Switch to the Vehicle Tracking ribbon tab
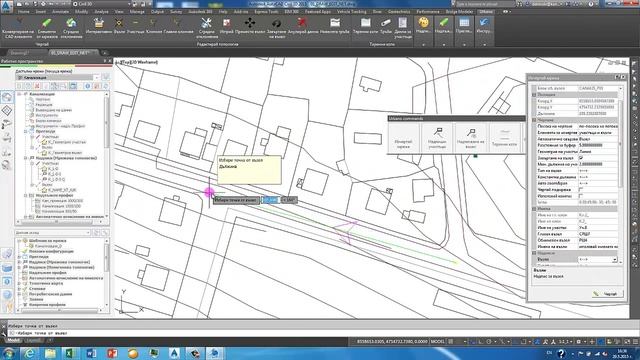Viewport: 640px width, 360px height. tap(351, 12)
